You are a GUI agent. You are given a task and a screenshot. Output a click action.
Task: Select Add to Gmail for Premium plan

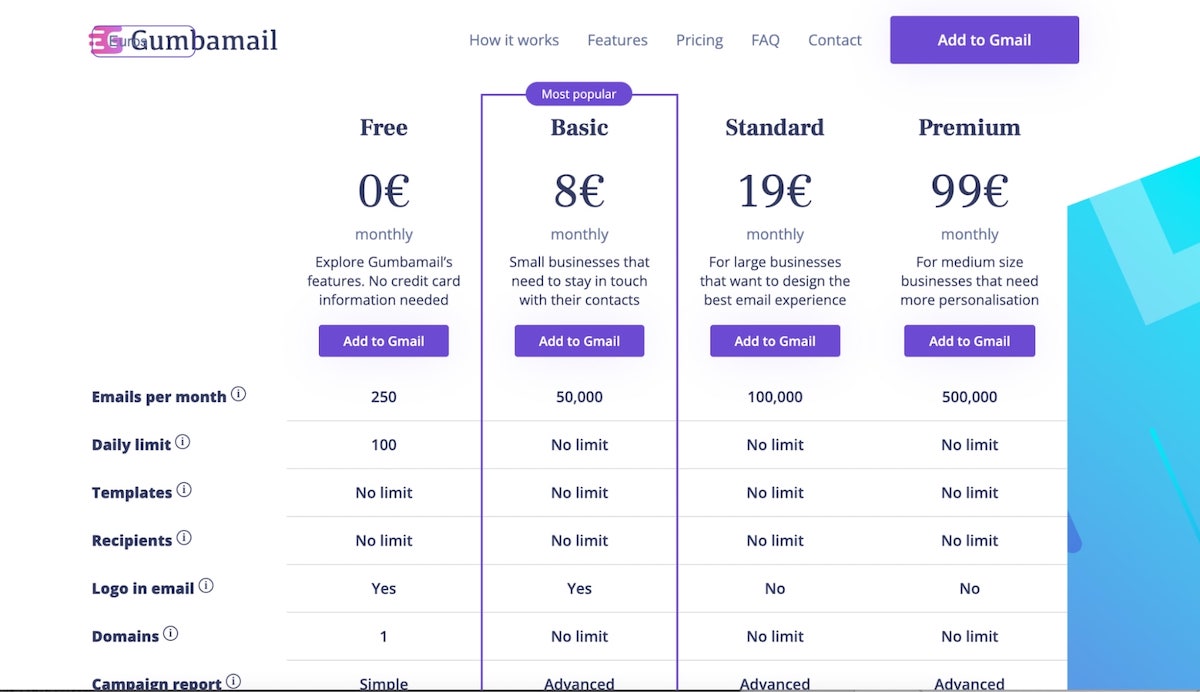click(970, 341)
